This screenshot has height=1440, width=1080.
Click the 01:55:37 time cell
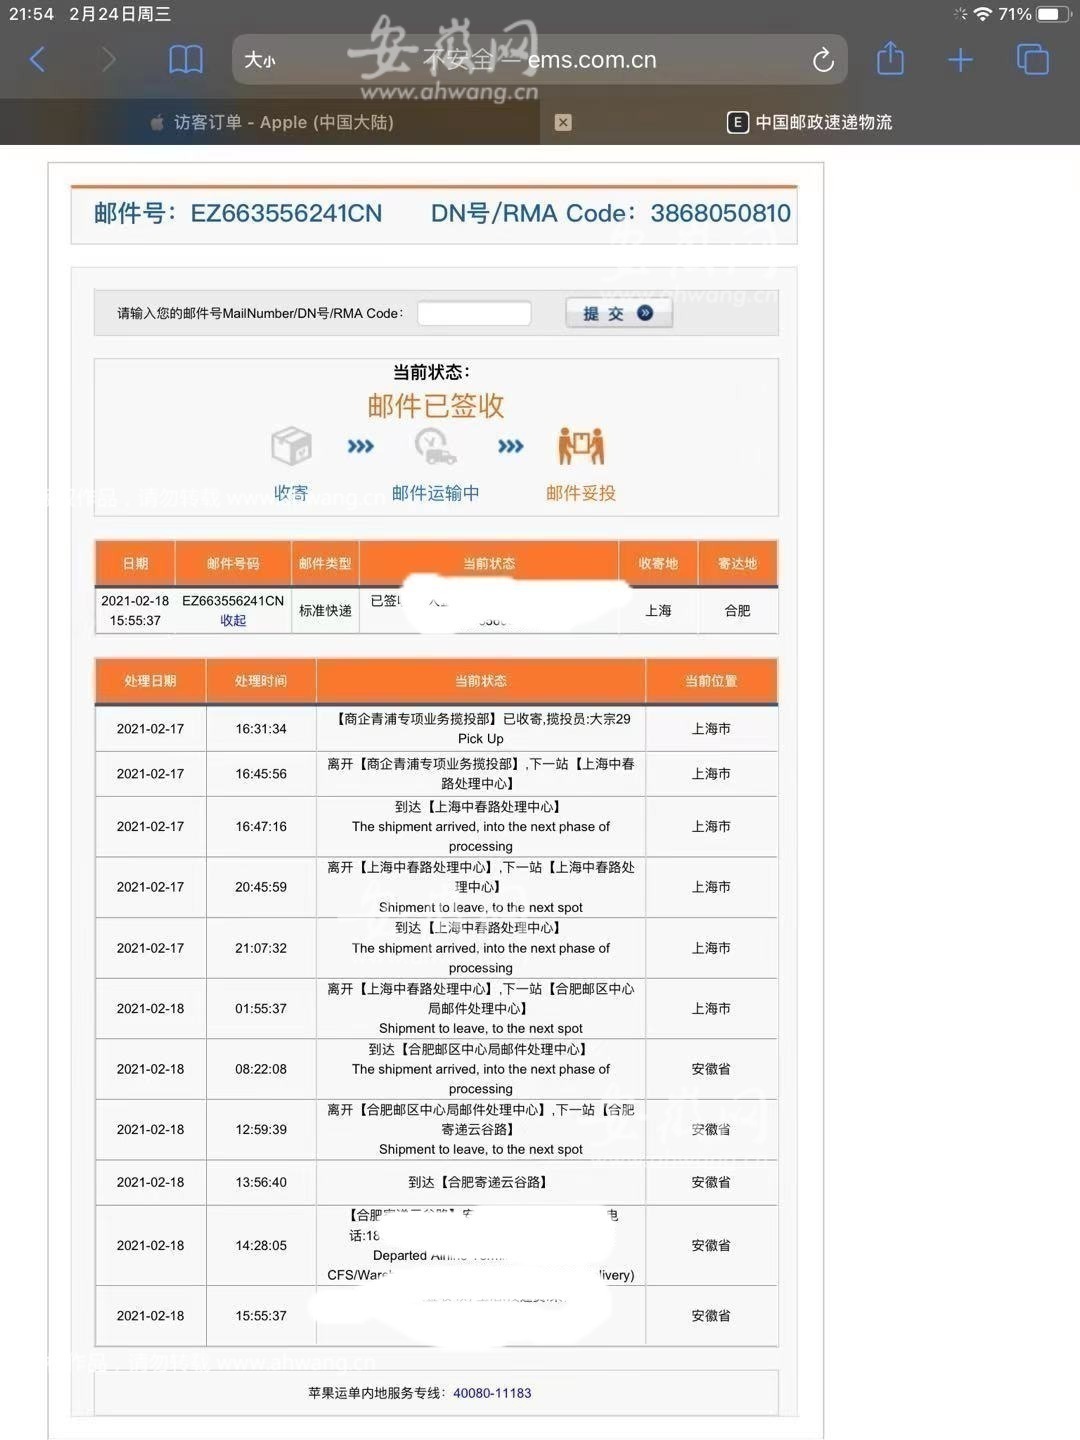tap(261, 1009)
